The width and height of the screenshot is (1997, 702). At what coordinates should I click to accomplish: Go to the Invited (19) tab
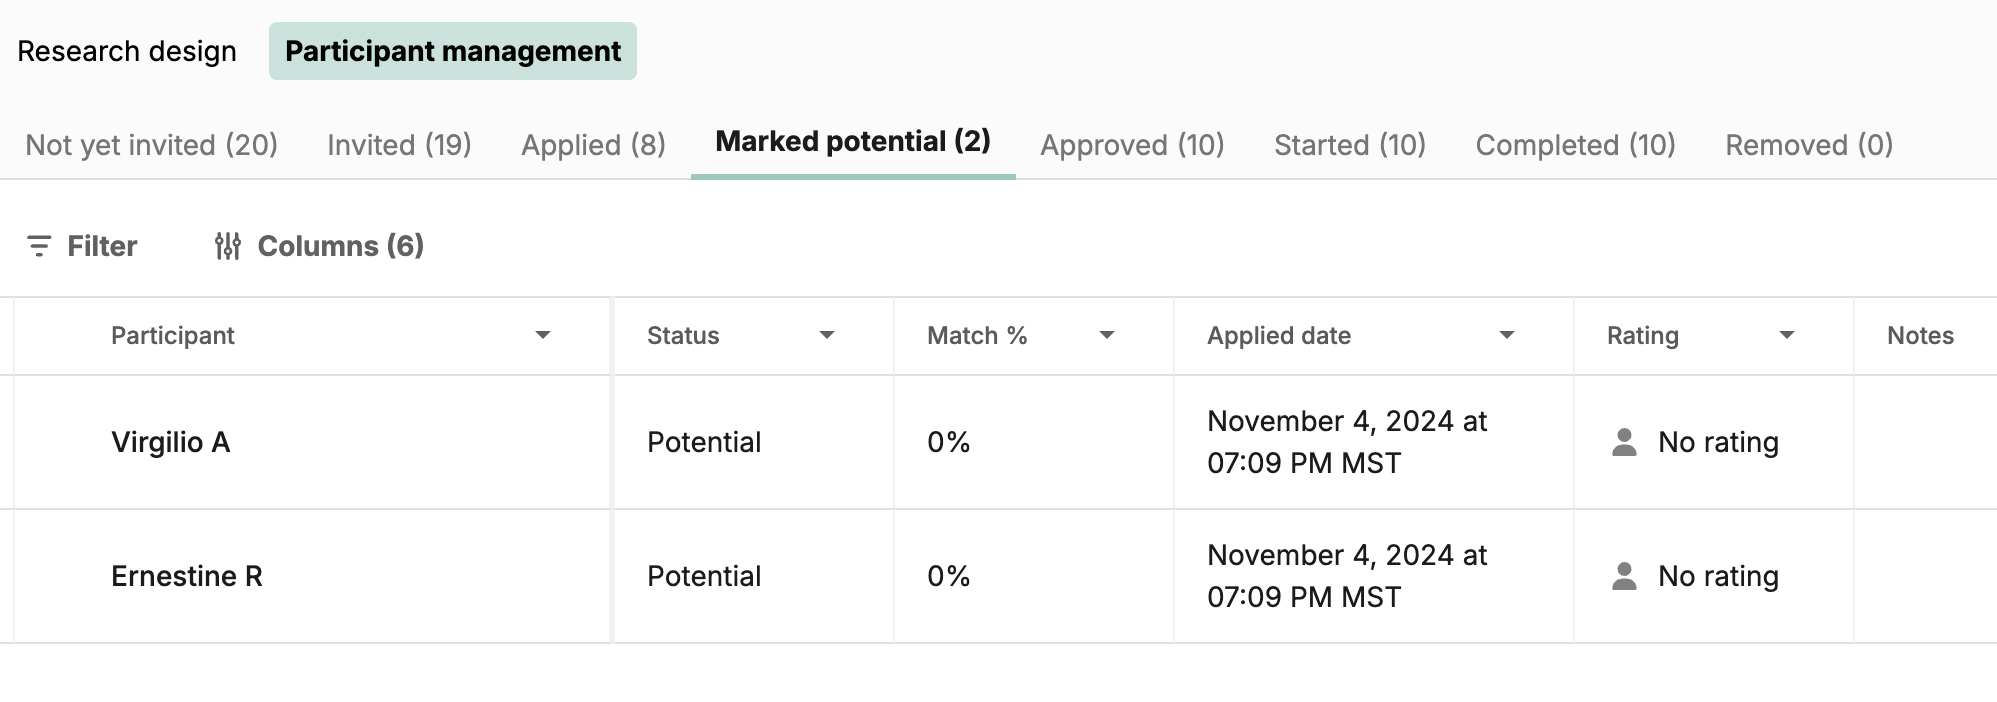pyautogui.click(x=399, y=145)
